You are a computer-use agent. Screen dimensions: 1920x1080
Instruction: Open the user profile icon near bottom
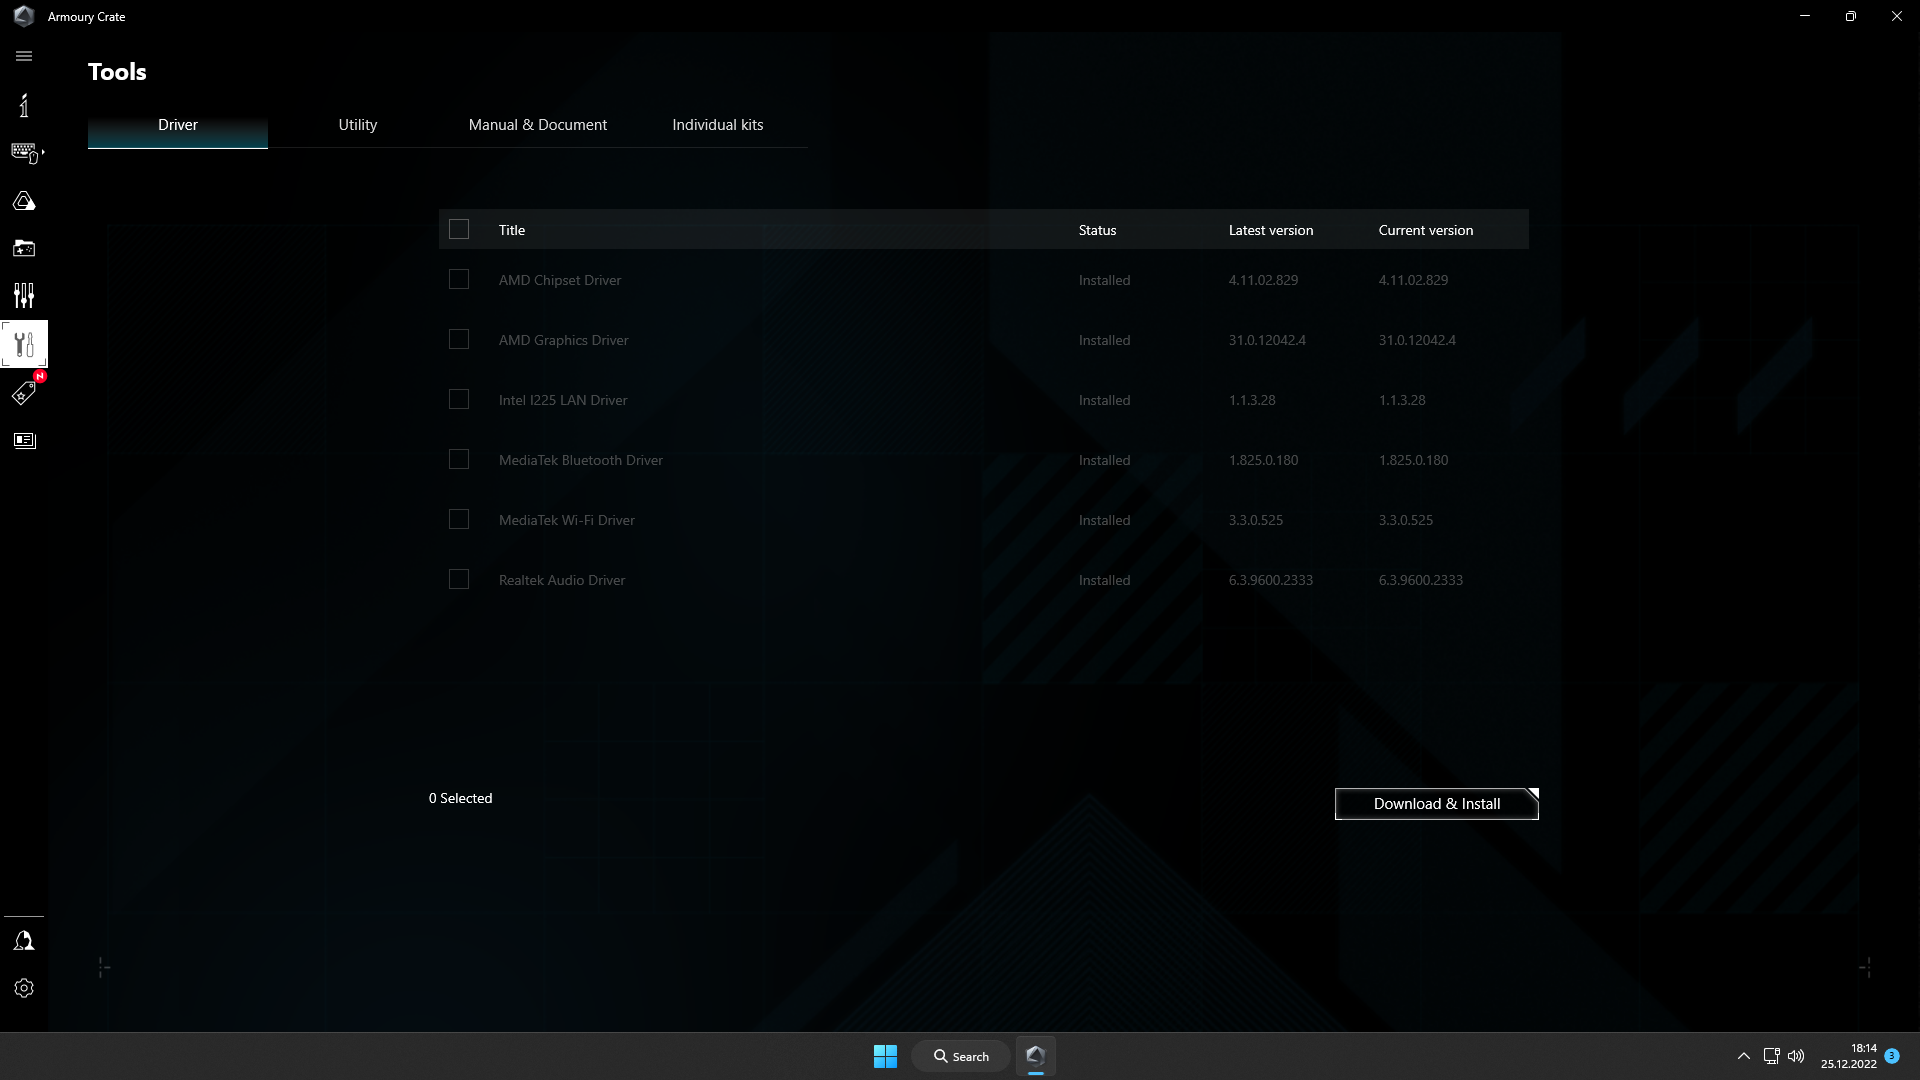click(x=24, y=940)
